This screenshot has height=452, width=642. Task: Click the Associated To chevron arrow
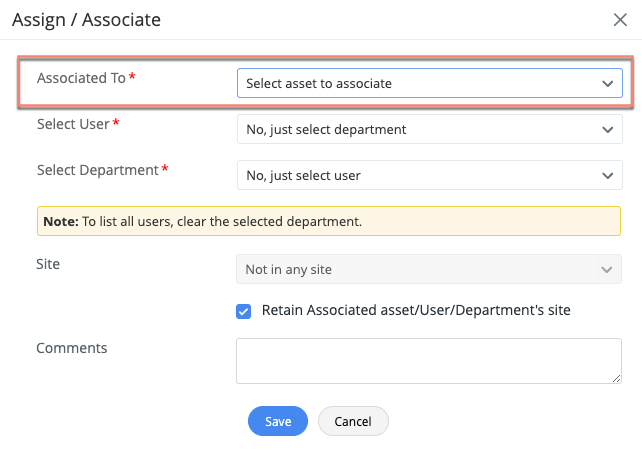pyautogui.click(x=607, y=84)
